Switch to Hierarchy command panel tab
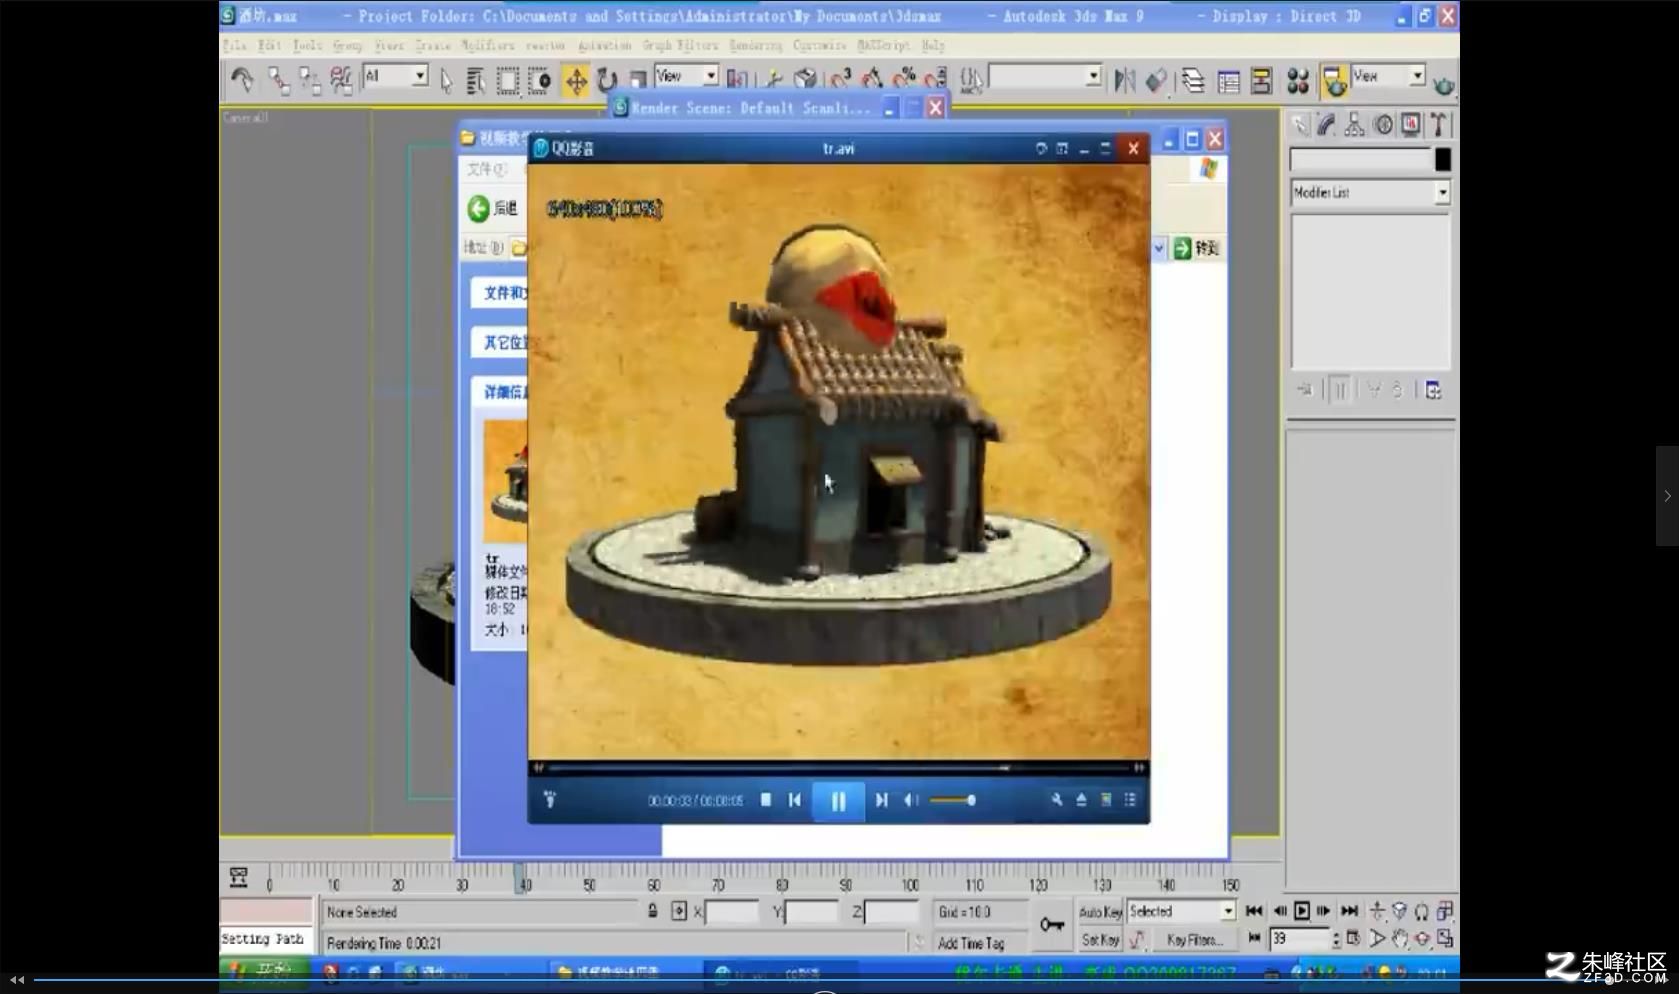Image resolution: width=1679 pixels, height=994 pixels. click(1355, 125)
